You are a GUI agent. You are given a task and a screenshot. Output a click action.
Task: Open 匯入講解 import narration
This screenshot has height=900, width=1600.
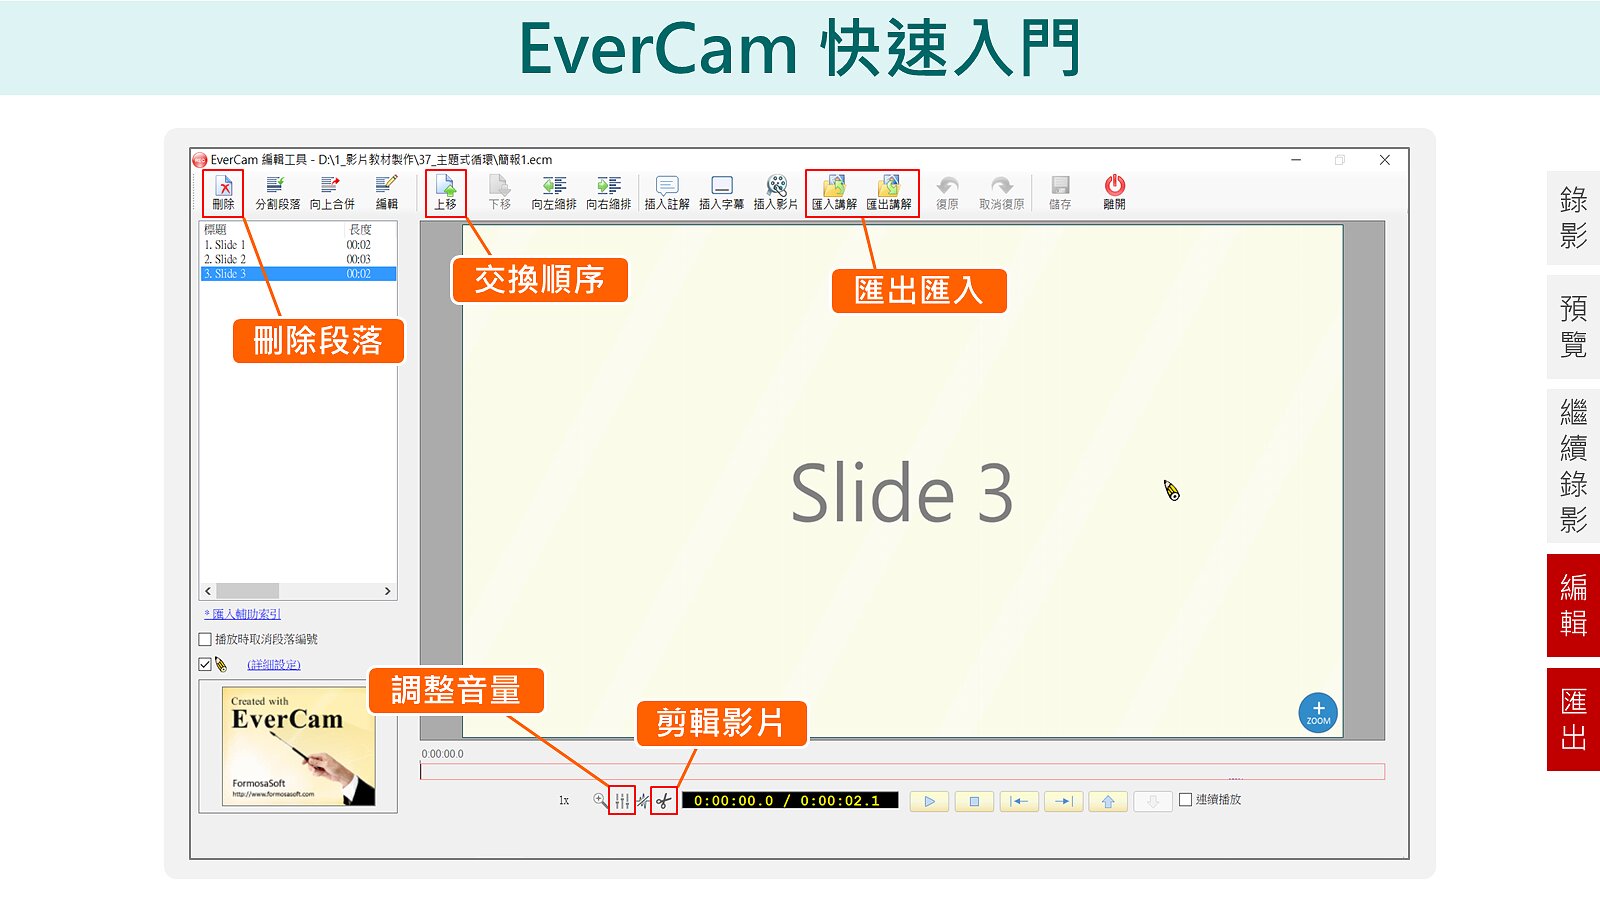click(x=834, y=191)
